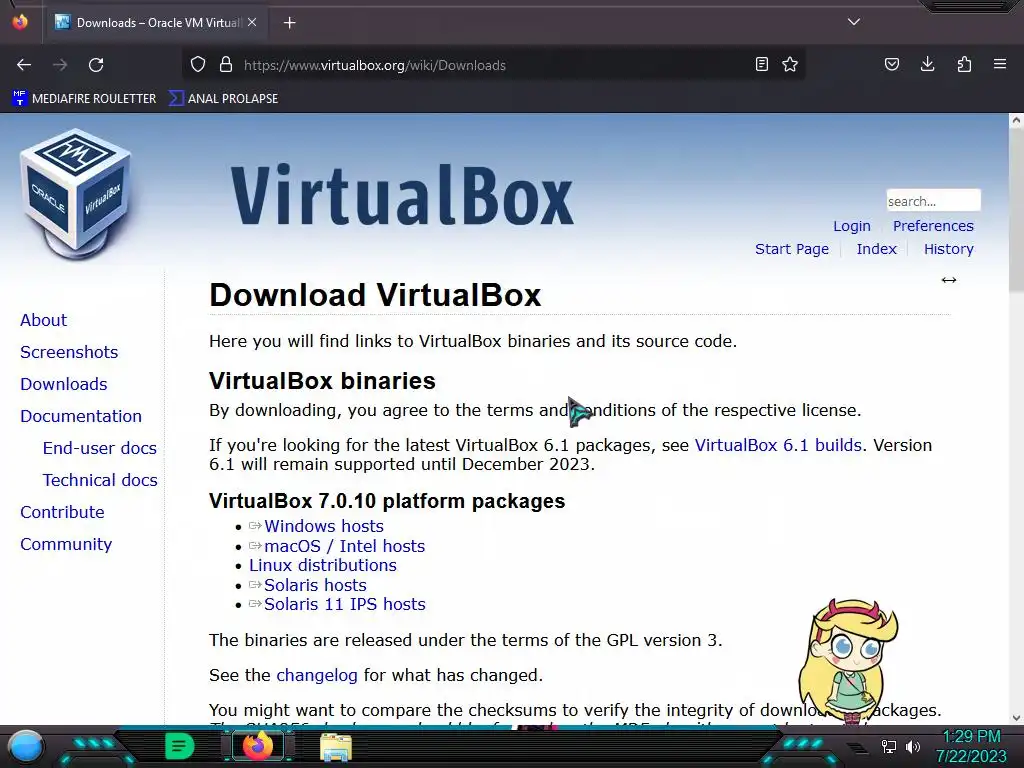Open Community in the sidebar
Image resolution: width=1024 pixels, height=768 pixels.
[x=66, y=544]
